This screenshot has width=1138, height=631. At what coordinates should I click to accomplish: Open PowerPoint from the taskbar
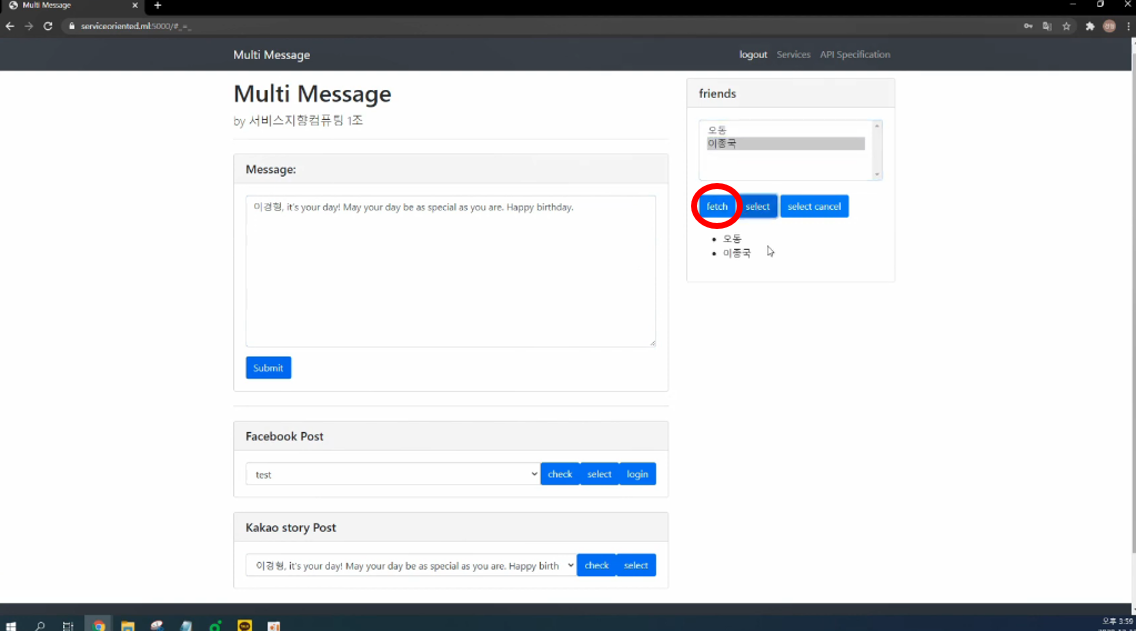274,625
